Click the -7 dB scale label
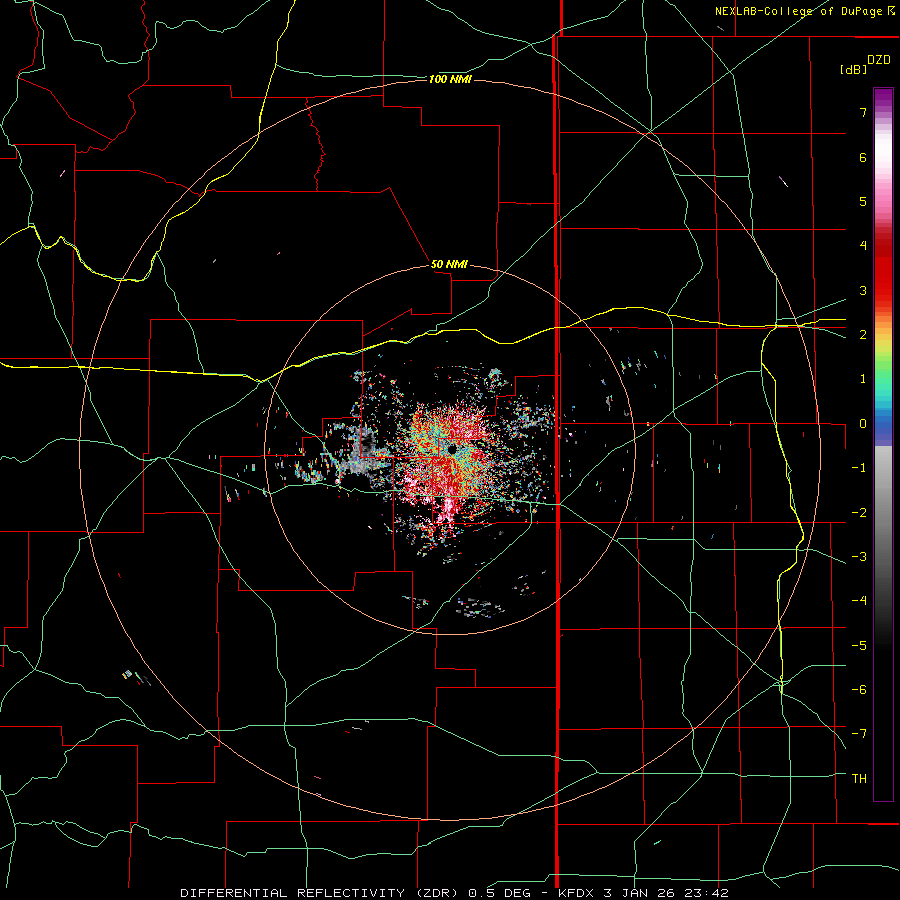This screenshot has width=900, height=900. point(859,734)
